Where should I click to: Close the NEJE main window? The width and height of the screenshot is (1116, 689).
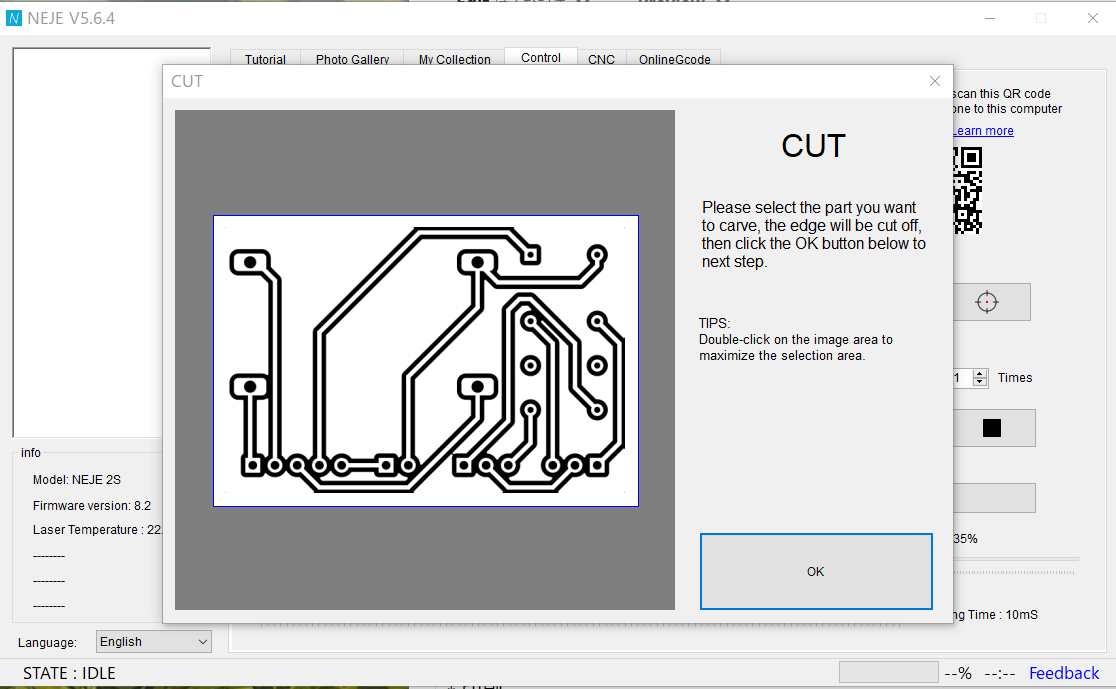coord(1093,19)
